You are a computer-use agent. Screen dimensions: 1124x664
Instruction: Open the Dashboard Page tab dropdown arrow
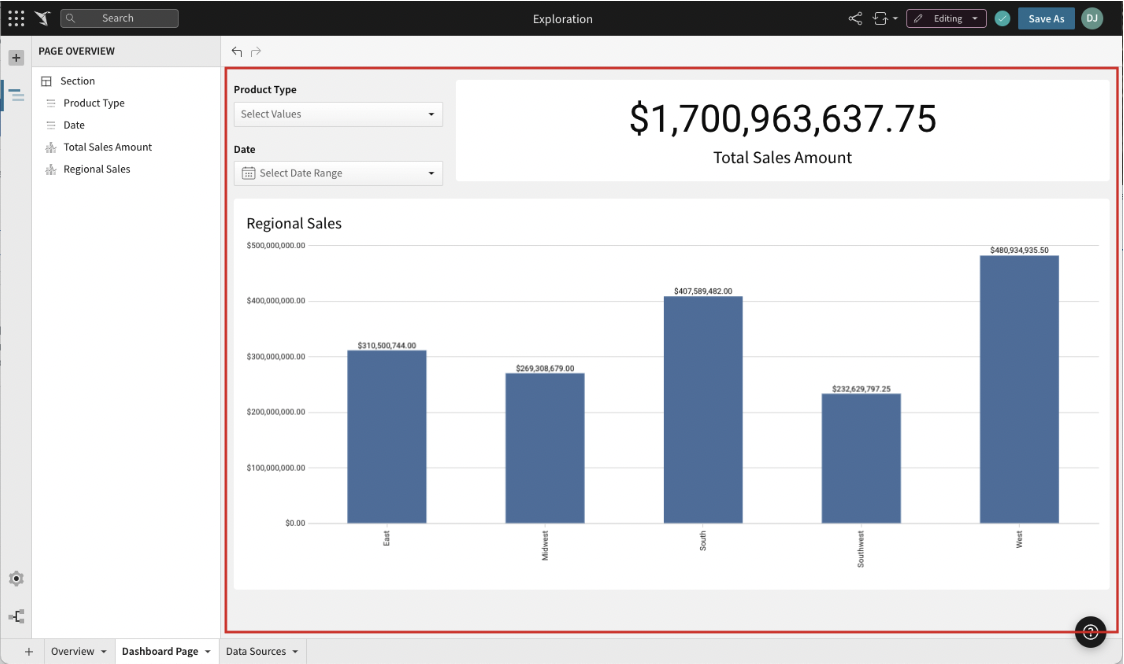(209, 651)
